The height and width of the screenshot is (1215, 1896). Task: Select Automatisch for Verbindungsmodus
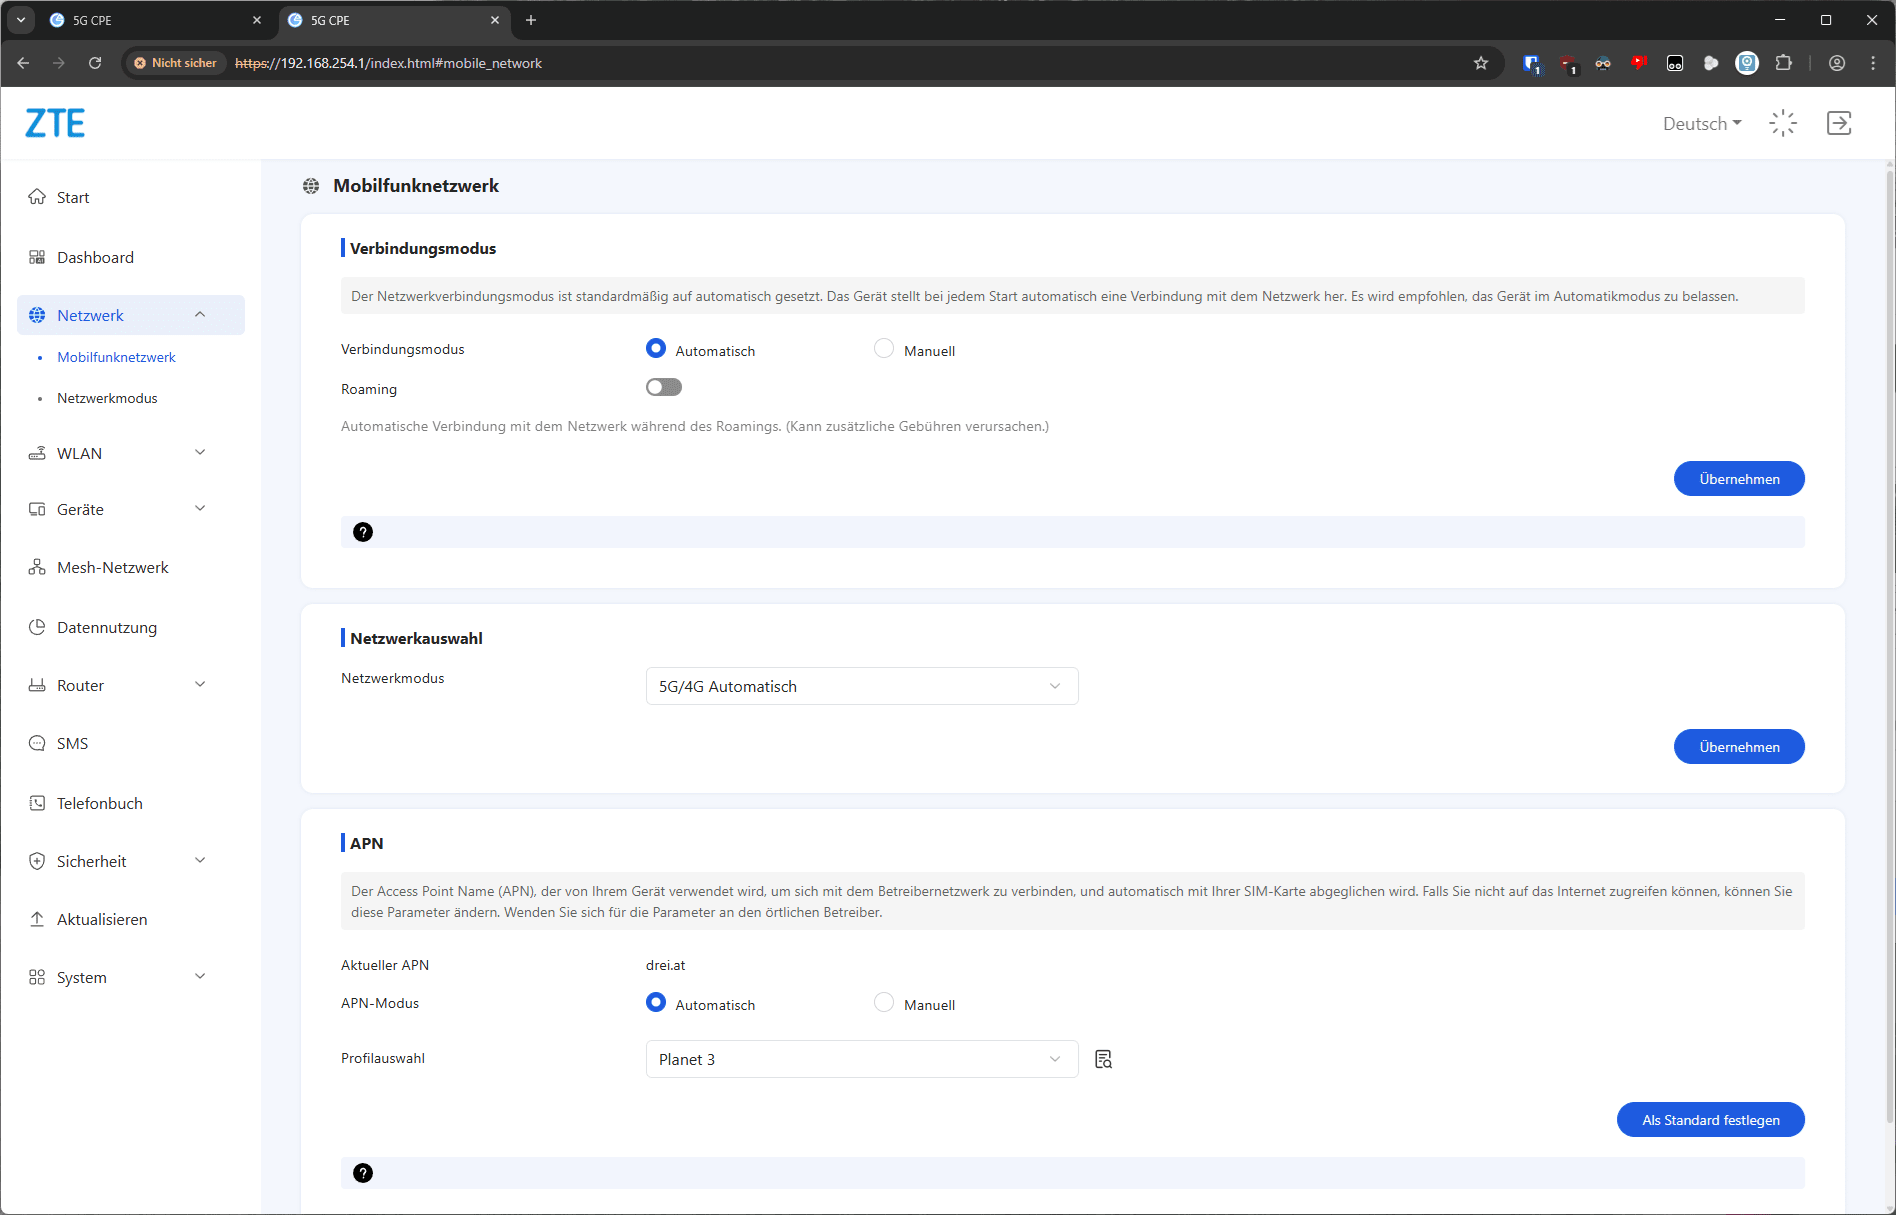point(656,349)
